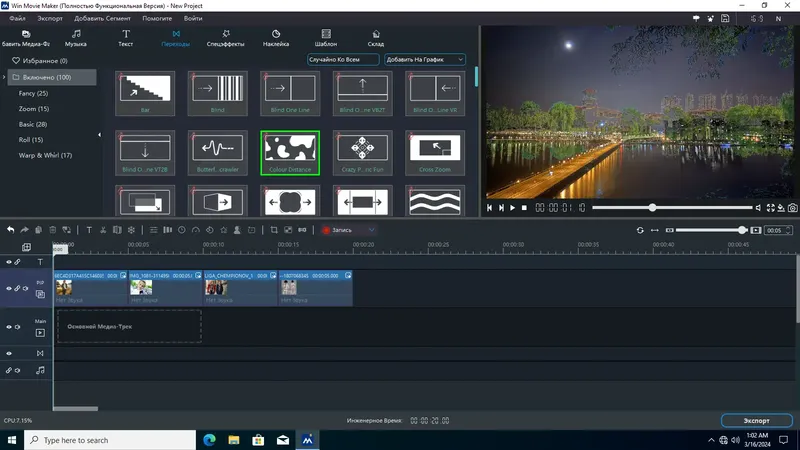The height and width of the screenshot is (450, 800).
Task: Open the Музыка music library
Action: pos(76,39)
